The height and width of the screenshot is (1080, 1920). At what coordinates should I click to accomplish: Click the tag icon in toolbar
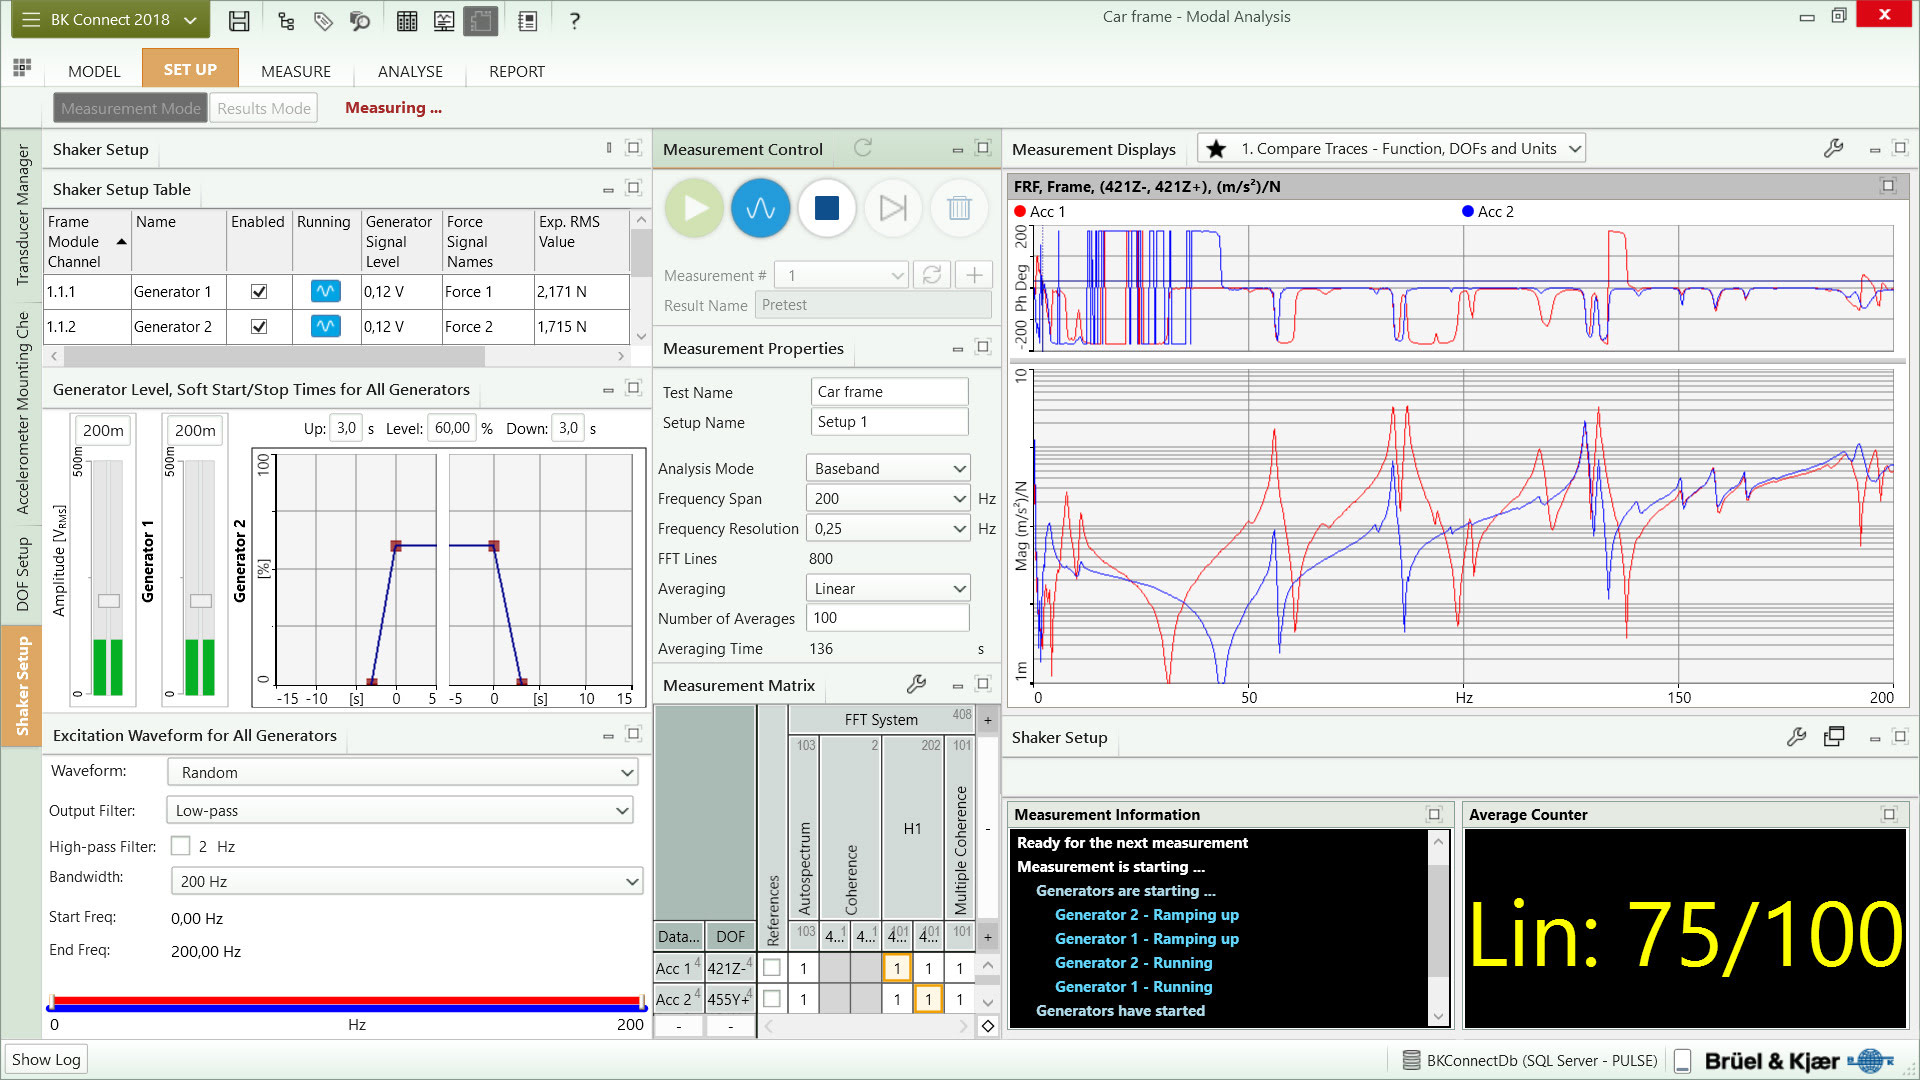coord(323,20)
